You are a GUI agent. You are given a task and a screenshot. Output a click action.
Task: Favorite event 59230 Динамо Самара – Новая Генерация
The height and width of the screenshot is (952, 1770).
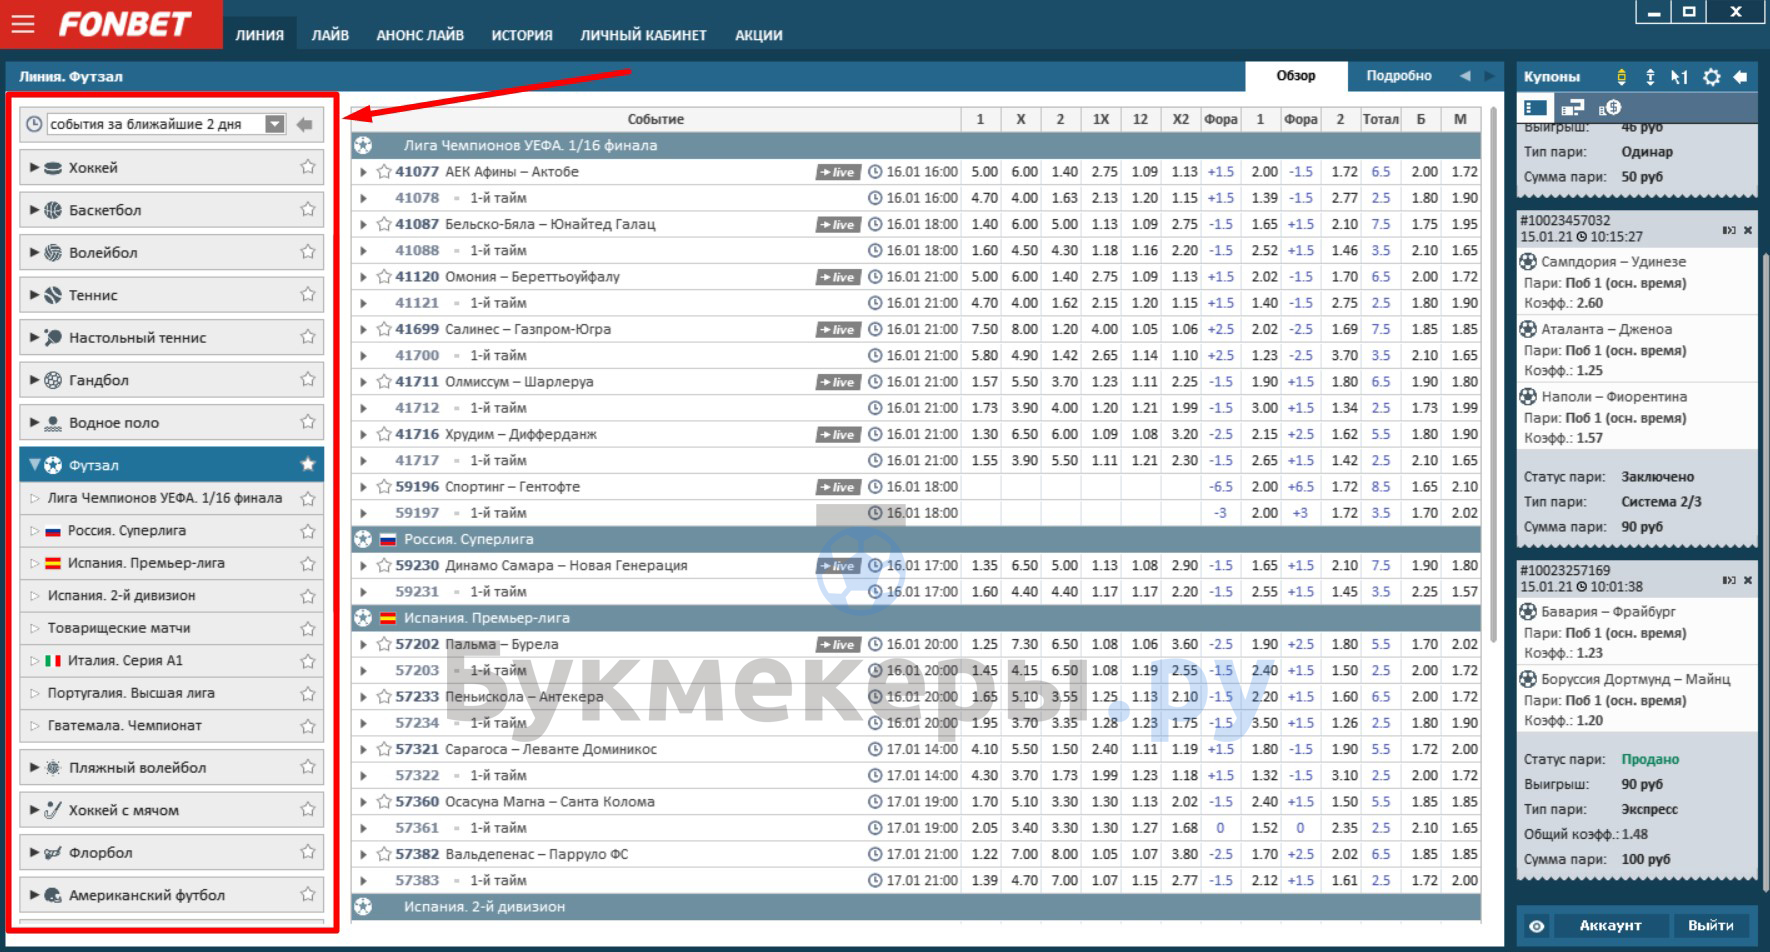tap(383, 565)
